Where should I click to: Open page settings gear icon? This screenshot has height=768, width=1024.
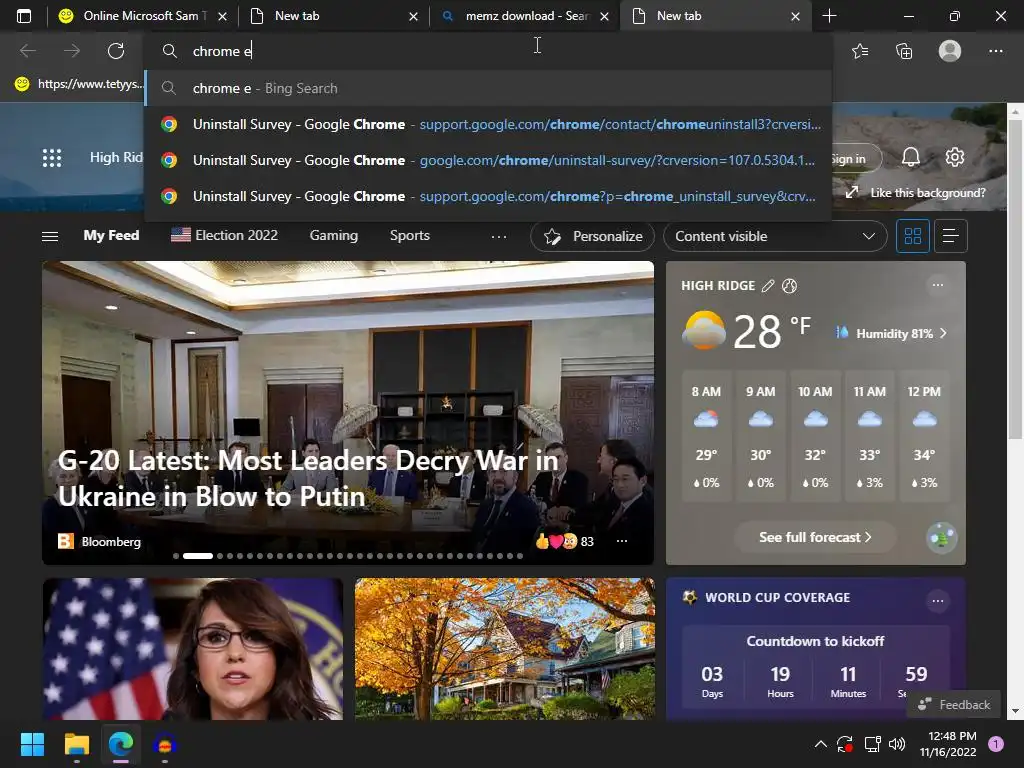955,157
